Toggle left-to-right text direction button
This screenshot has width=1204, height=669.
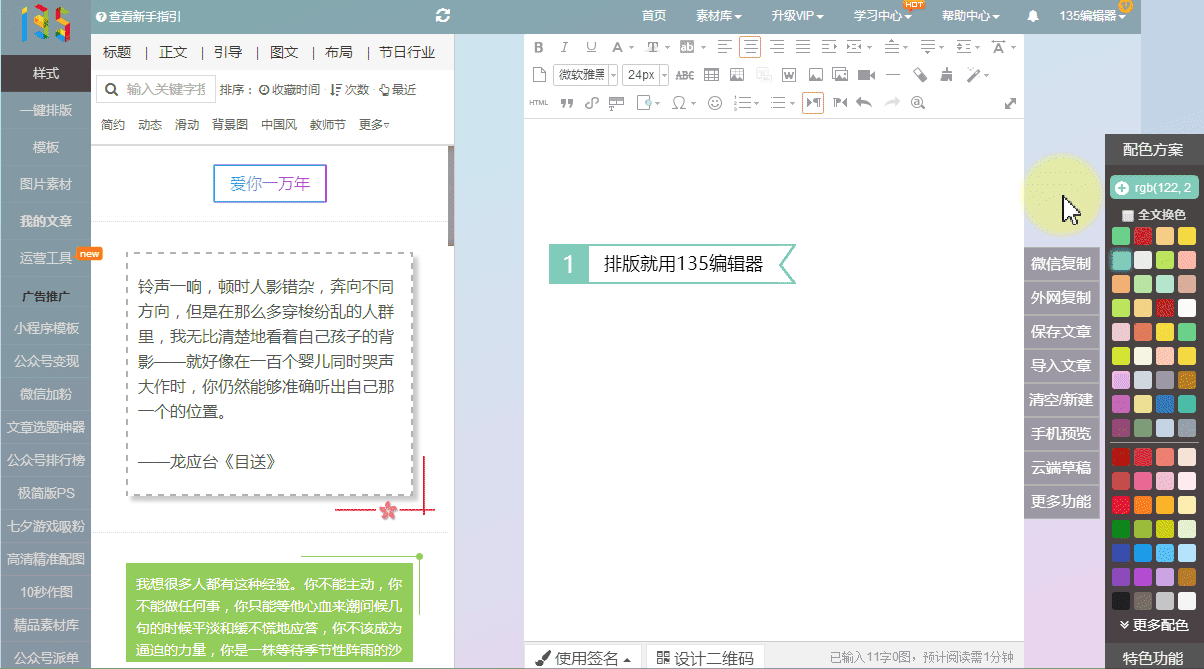click(x=812, y=102)
